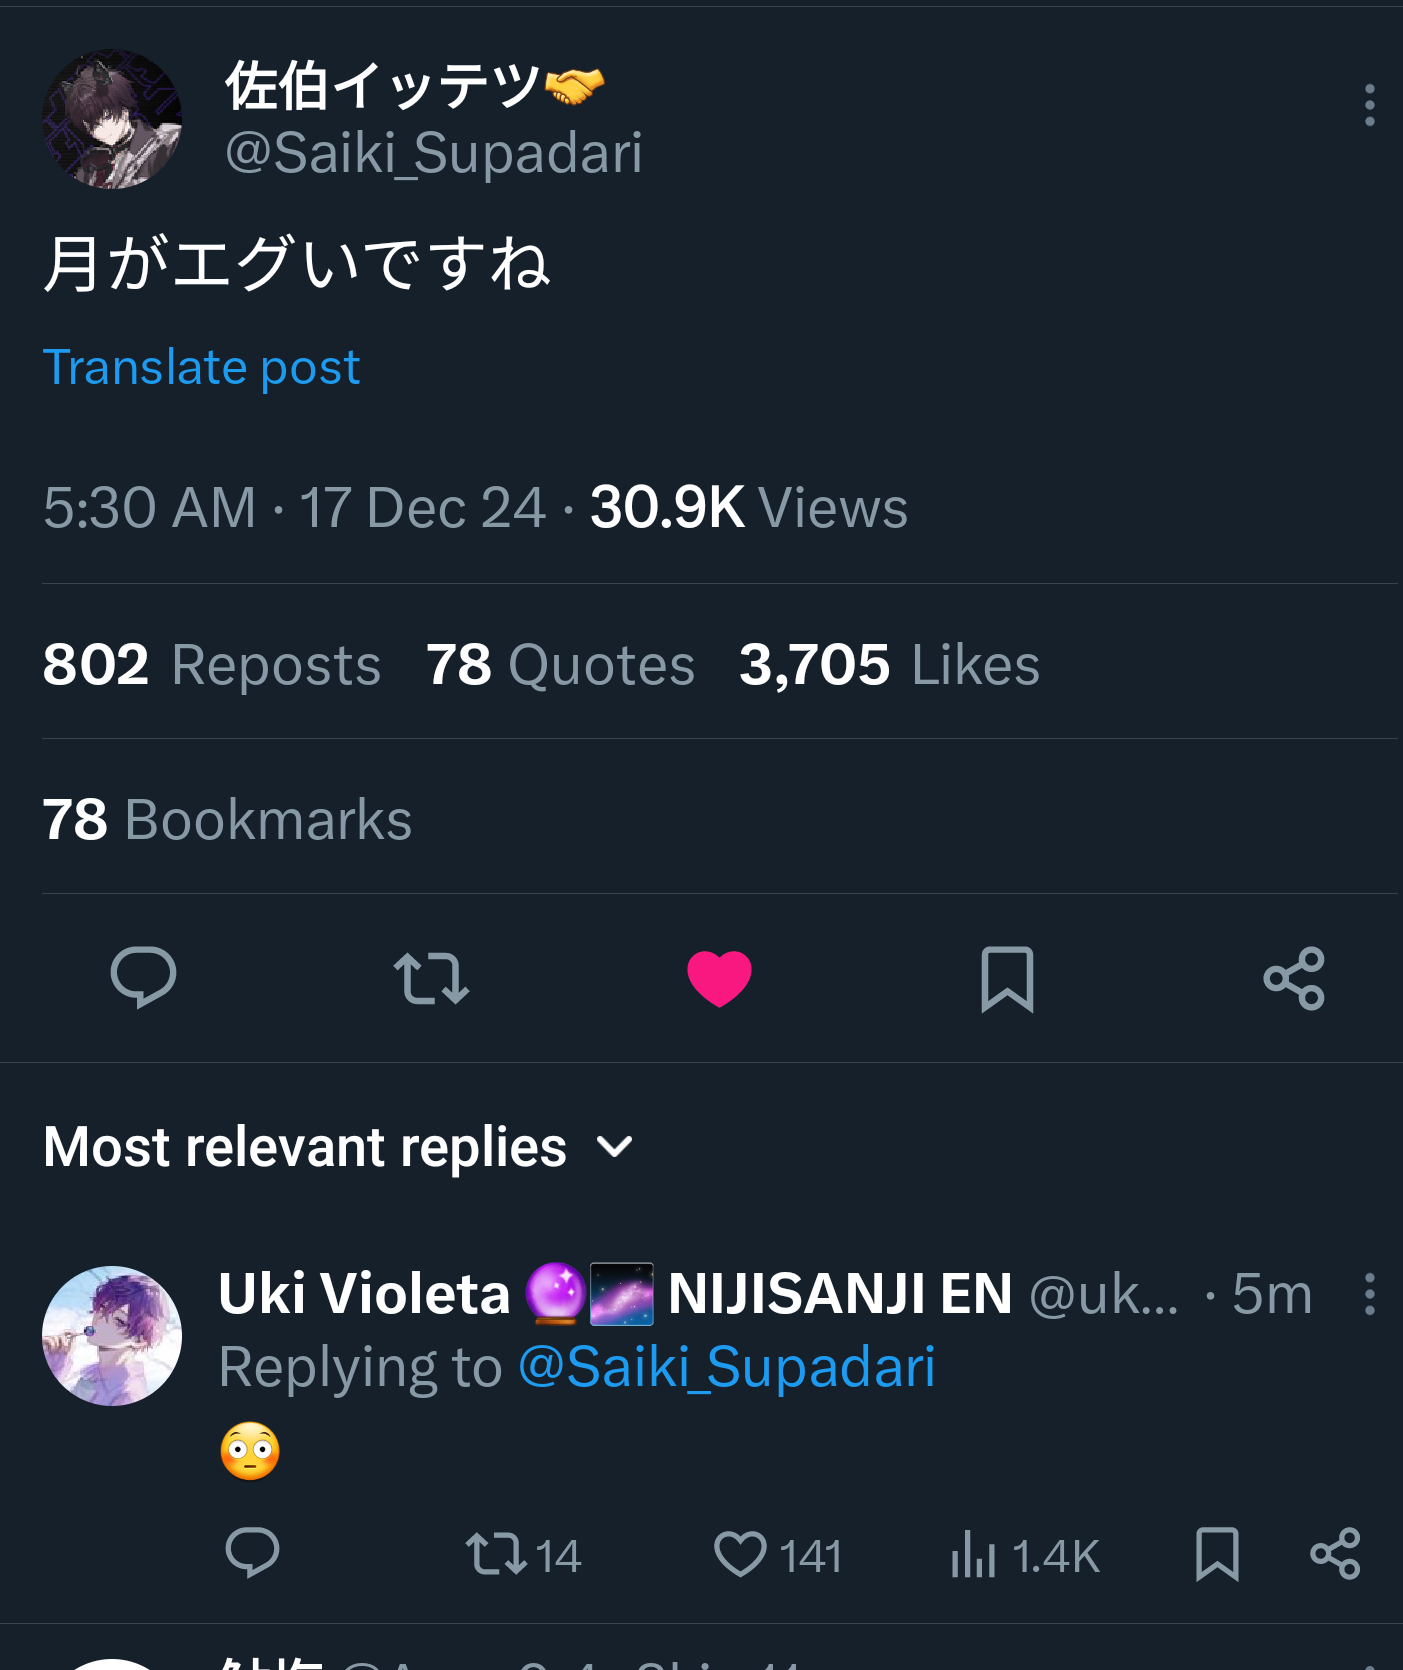This screenshot has width=1403, height=1670.
Task: Bookmark Uki Violeta's reply
Action: pos(1217,1553)
